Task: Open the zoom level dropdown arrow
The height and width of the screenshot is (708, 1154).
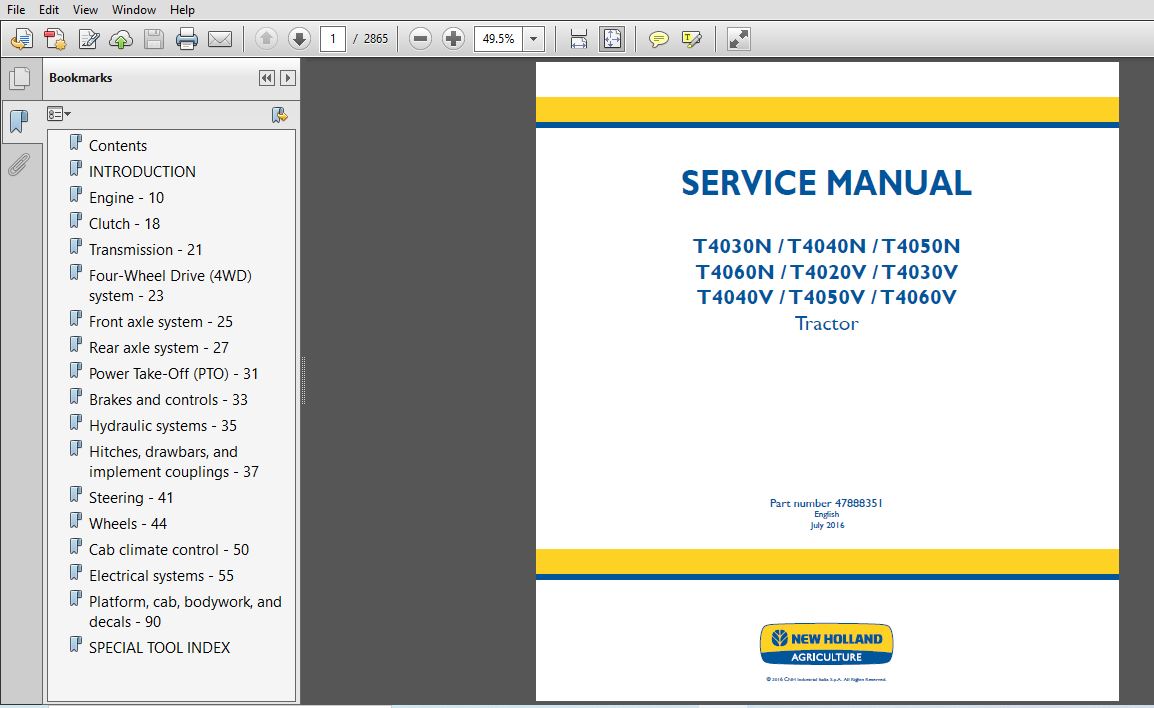Action: (534, 39)
